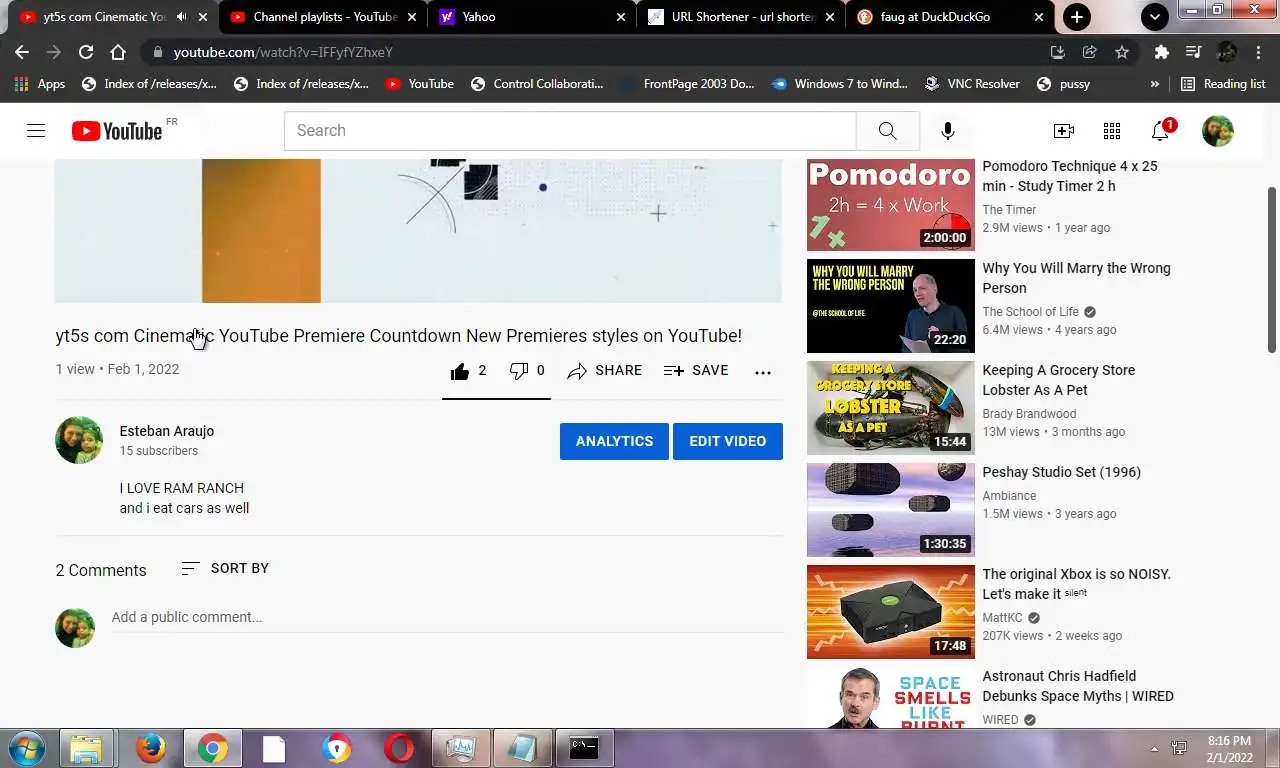Close the Yahoo tab
This screenshot has width=1280, height=768.
[x=621, y=17]
